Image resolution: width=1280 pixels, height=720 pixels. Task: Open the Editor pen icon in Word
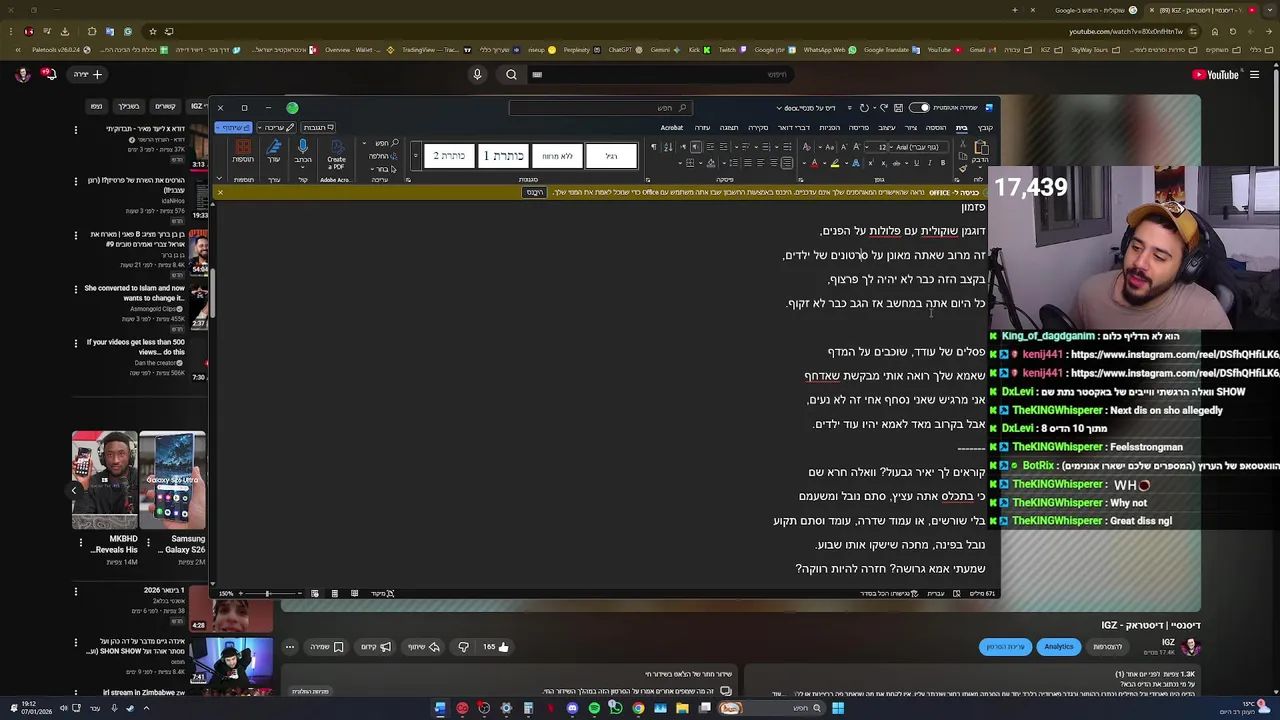274,149
